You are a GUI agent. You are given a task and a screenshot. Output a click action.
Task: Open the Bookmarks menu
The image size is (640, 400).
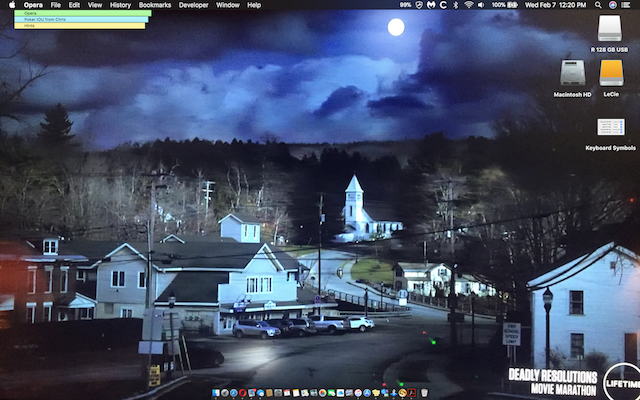(x=155, y=5)
